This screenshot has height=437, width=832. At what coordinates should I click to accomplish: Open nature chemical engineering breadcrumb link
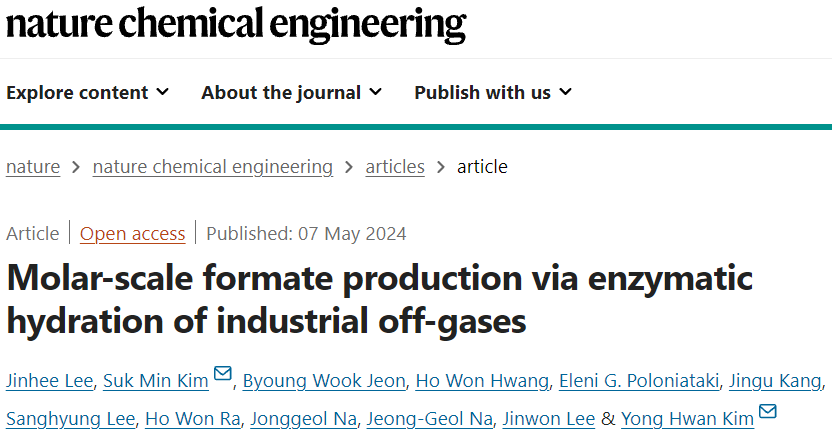tap(213, 167)
